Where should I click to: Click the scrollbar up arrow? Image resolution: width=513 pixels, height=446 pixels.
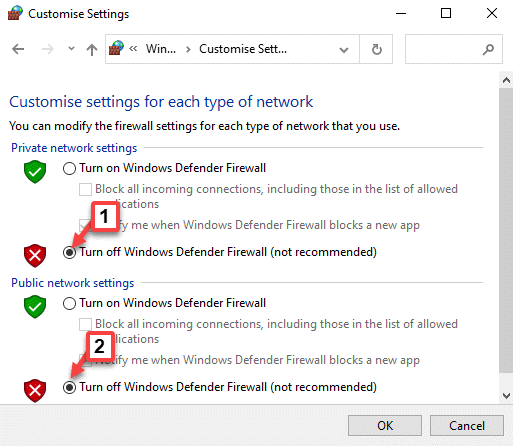506,80
